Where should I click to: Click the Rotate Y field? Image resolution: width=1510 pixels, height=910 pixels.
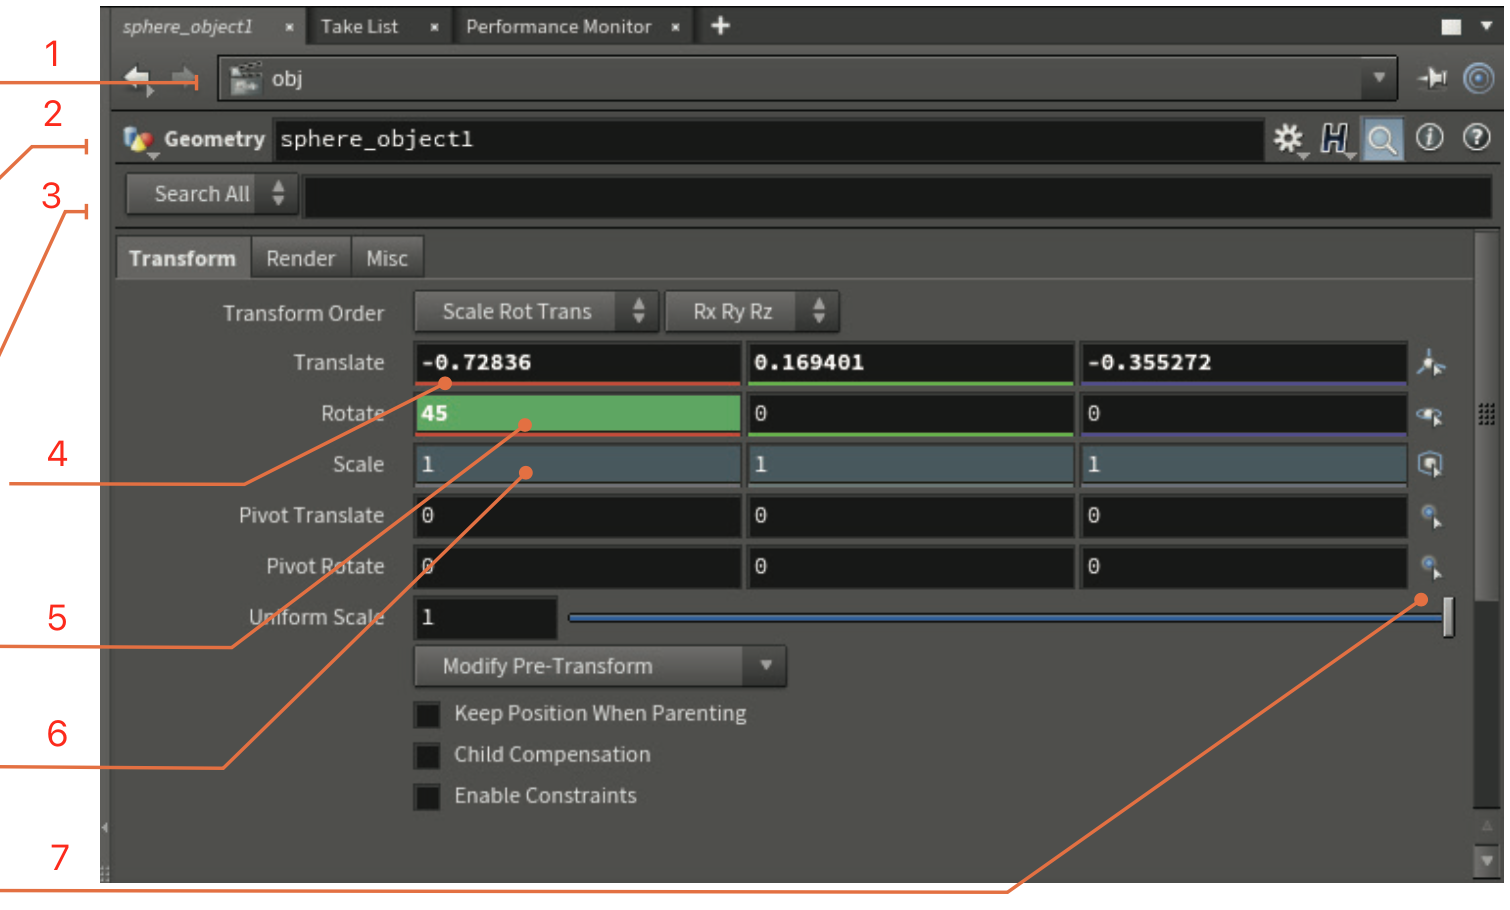coord(911,414)
